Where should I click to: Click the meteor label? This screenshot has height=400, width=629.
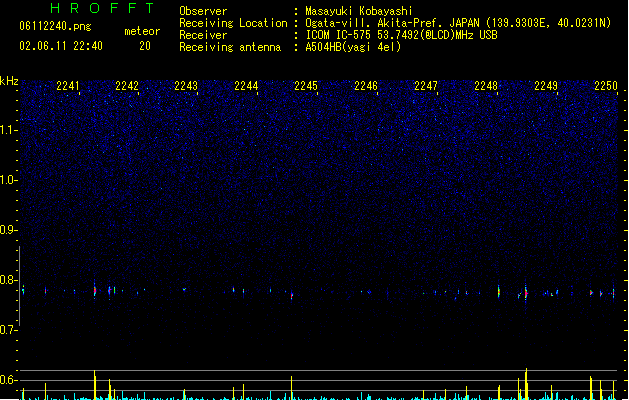pyautogui.click(x=142, y=31)
